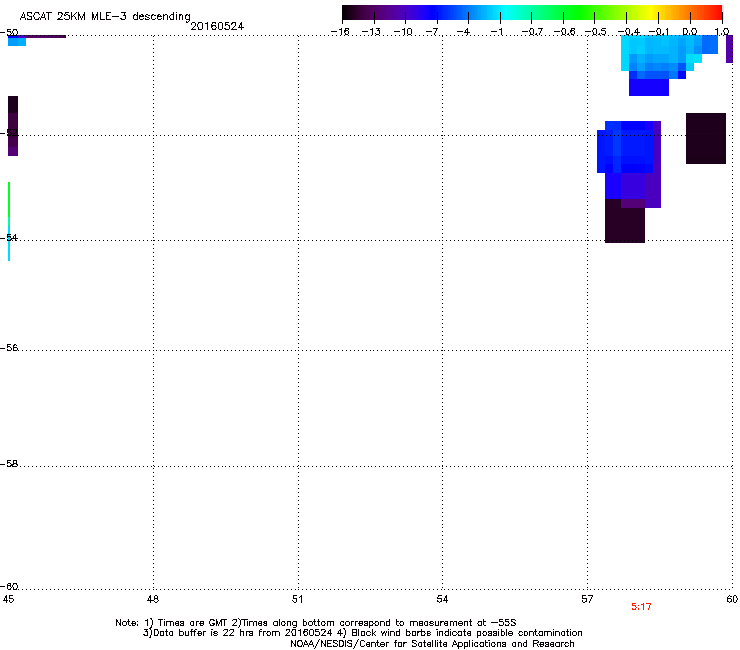Click the red time label 5:17
The image size is (740, 650).
pos(641,607)
